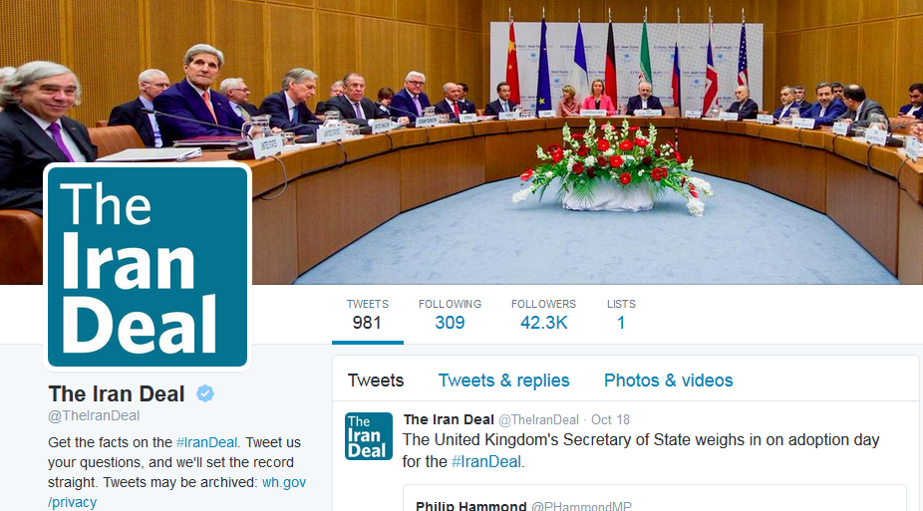
Task: Click @TheIranDeal handle in the tweet header
Action: click(x=539, y=420)
